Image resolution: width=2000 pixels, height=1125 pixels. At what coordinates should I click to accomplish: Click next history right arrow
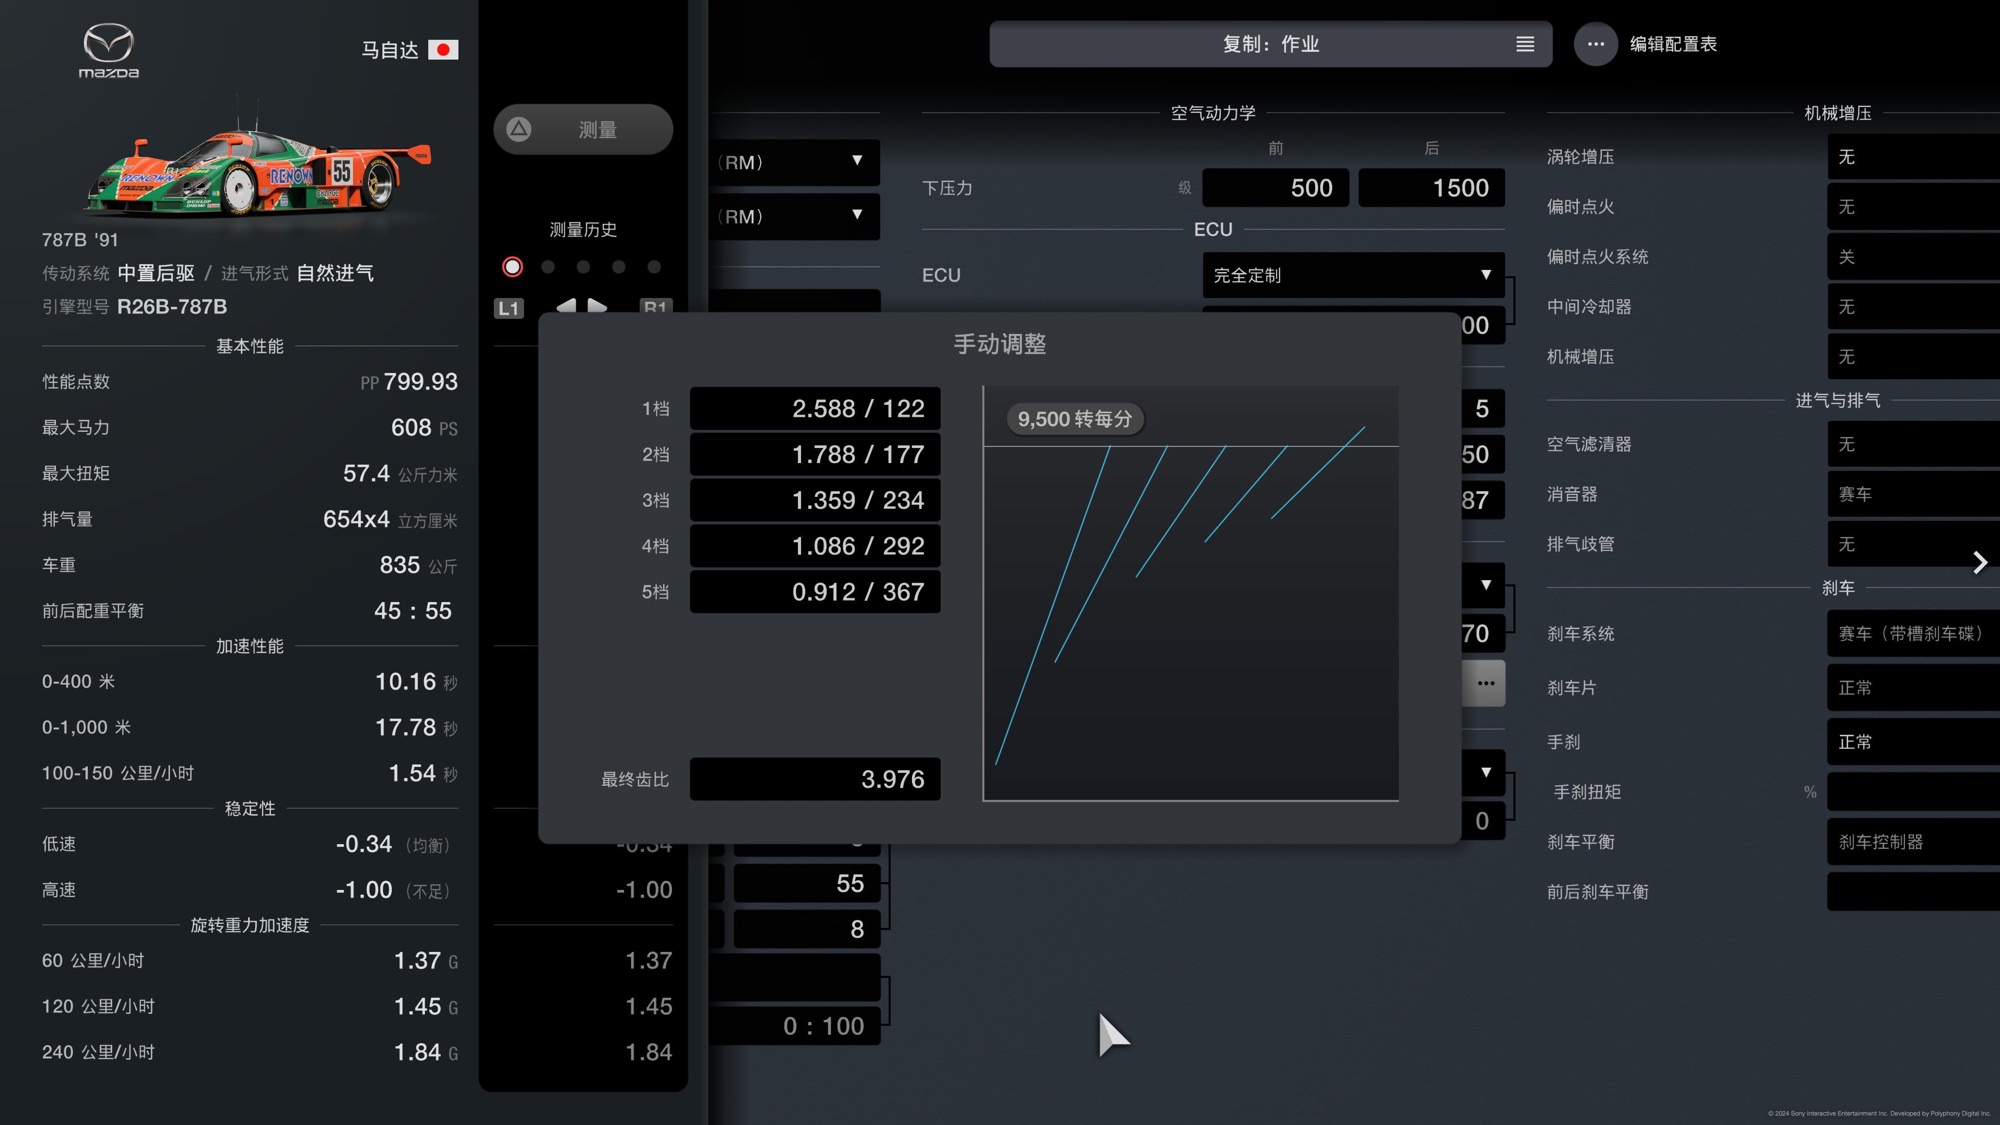[598, 305]
